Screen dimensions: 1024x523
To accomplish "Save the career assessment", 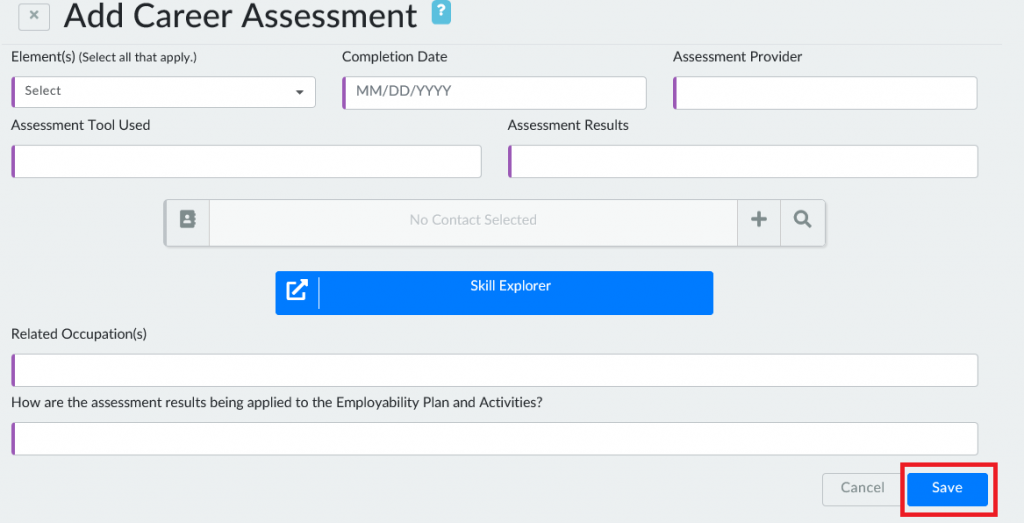I will [x=947, y=488].
